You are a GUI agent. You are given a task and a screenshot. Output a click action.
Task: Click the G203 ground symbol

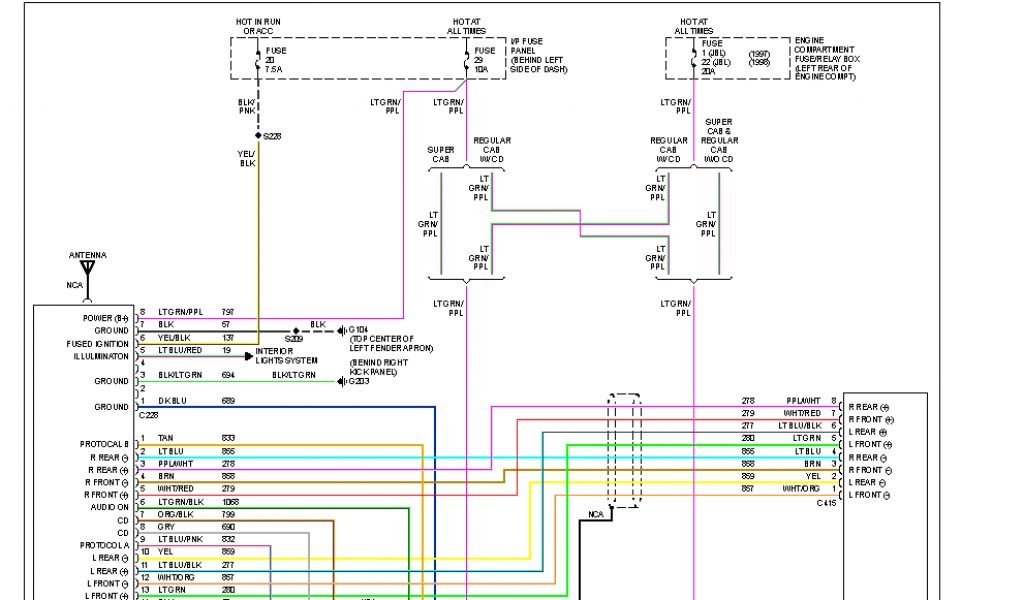[340, 381]
